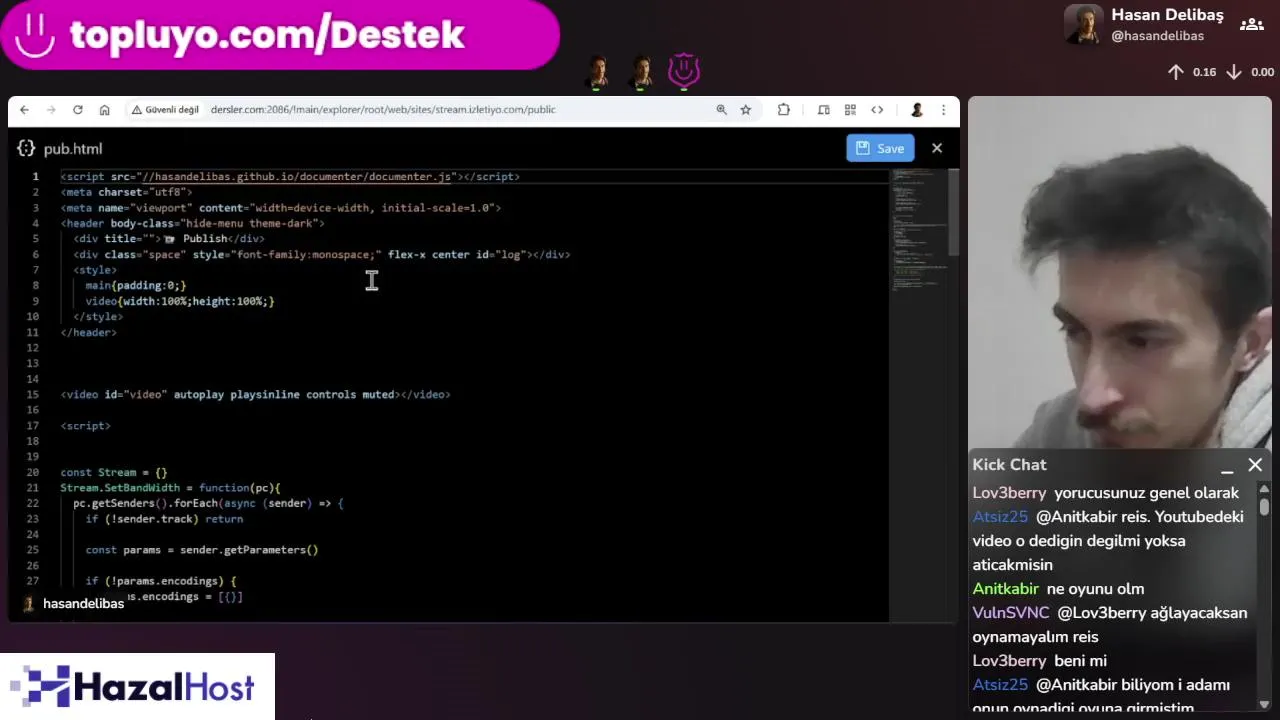Image resolution: width=1280 pixels, height=720 pixels.
Task: Open the browser home page
Action: point(104,110)
